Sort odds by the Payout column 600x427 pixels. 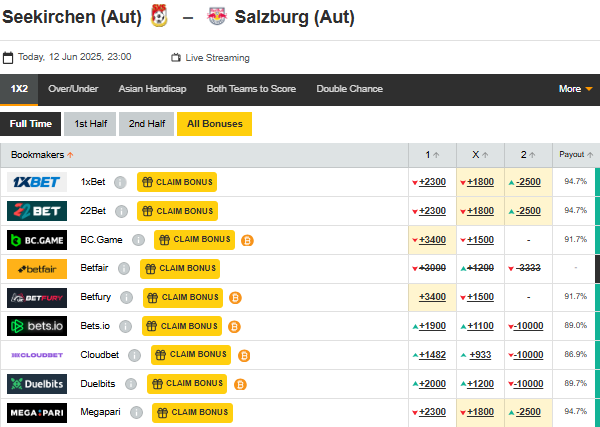(577, 155)
